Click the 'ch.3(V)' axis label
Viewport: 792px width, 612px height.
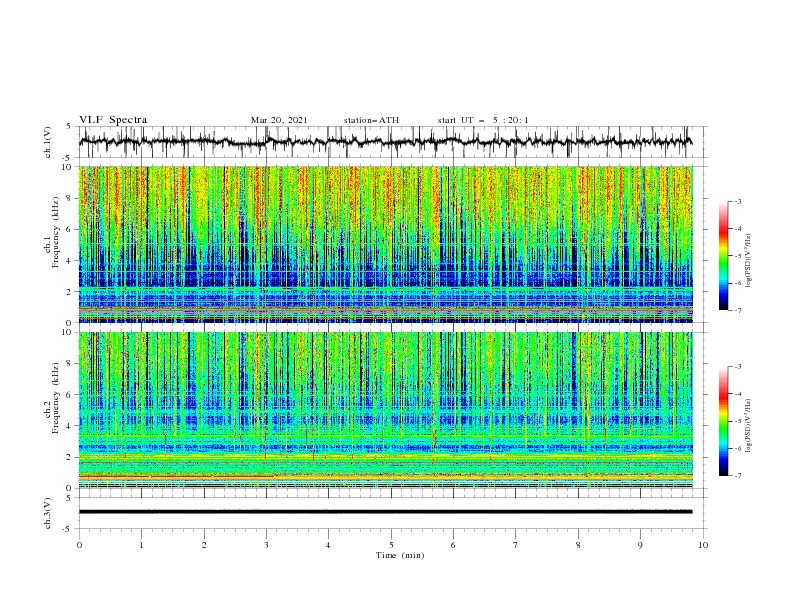pos(48,513)
